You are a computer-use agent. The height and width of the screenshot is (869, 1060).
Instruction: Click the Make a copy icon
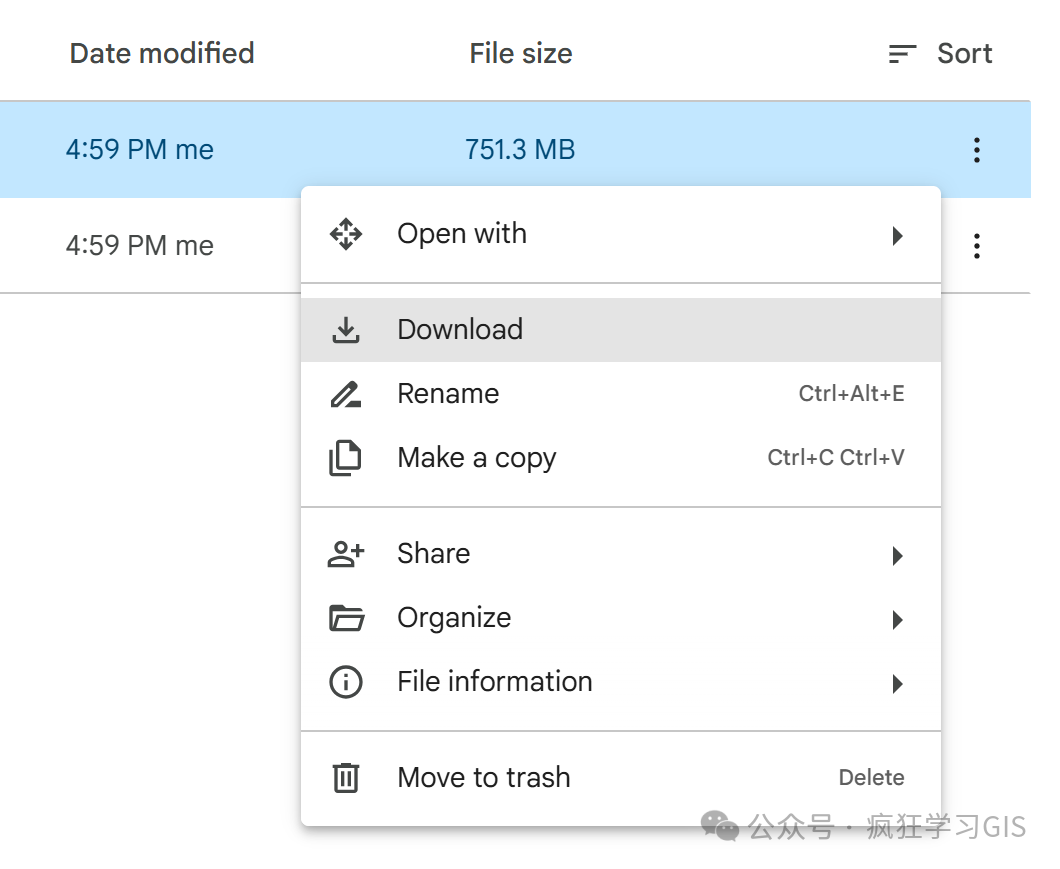(x=346, y=458)
